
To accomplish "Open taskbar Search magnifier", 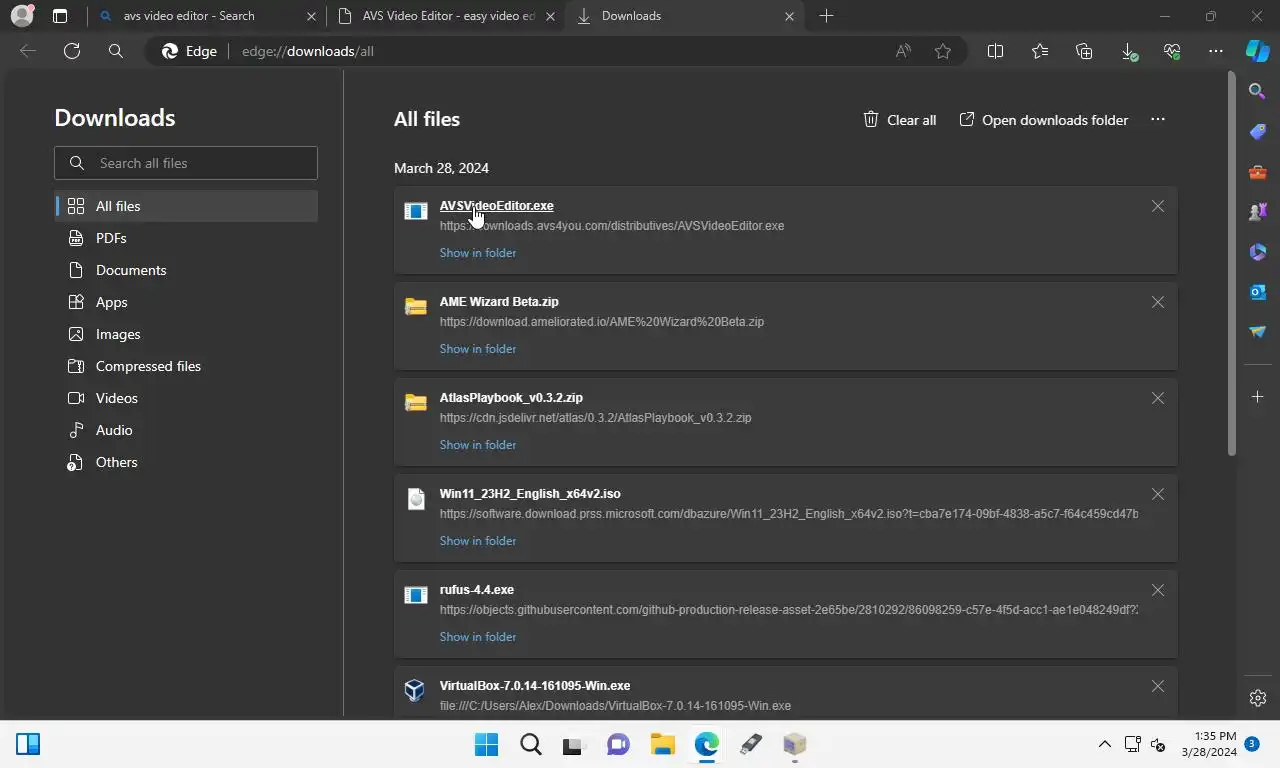I will click(x=530, y=744).
